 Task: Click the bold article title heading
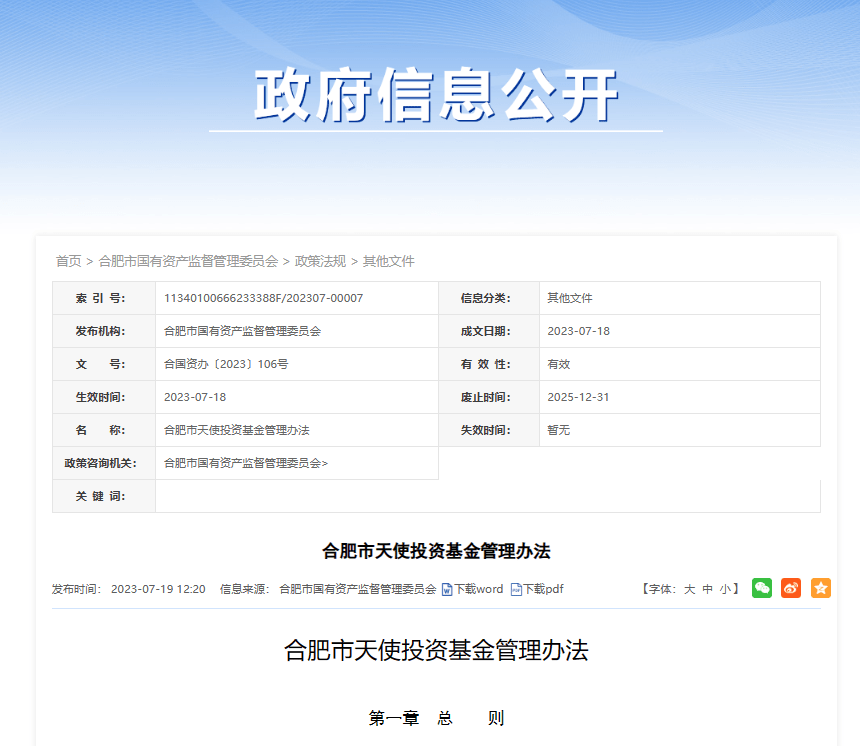[436, 551]
